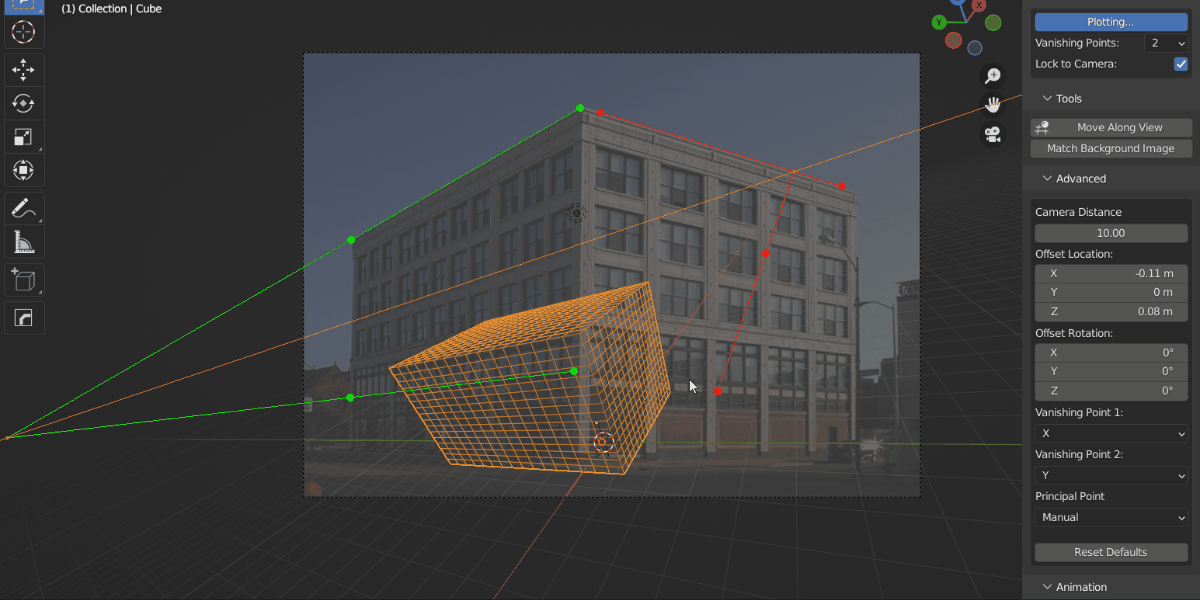Screen dimensions: 1200x600
Task: Open the Principal Point dropdown
Action: point(1111,517)
